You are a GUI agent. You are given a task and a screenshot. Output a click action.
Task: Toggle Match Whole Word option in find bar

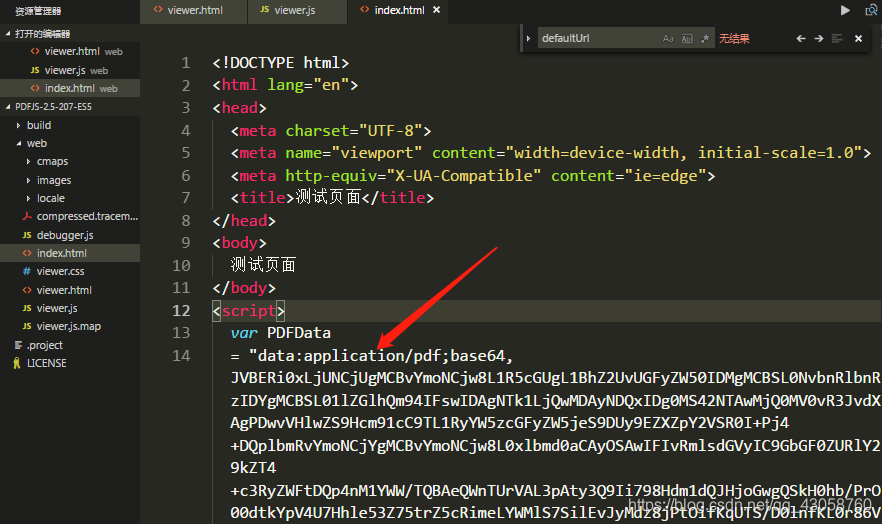(x=687, y=38)
